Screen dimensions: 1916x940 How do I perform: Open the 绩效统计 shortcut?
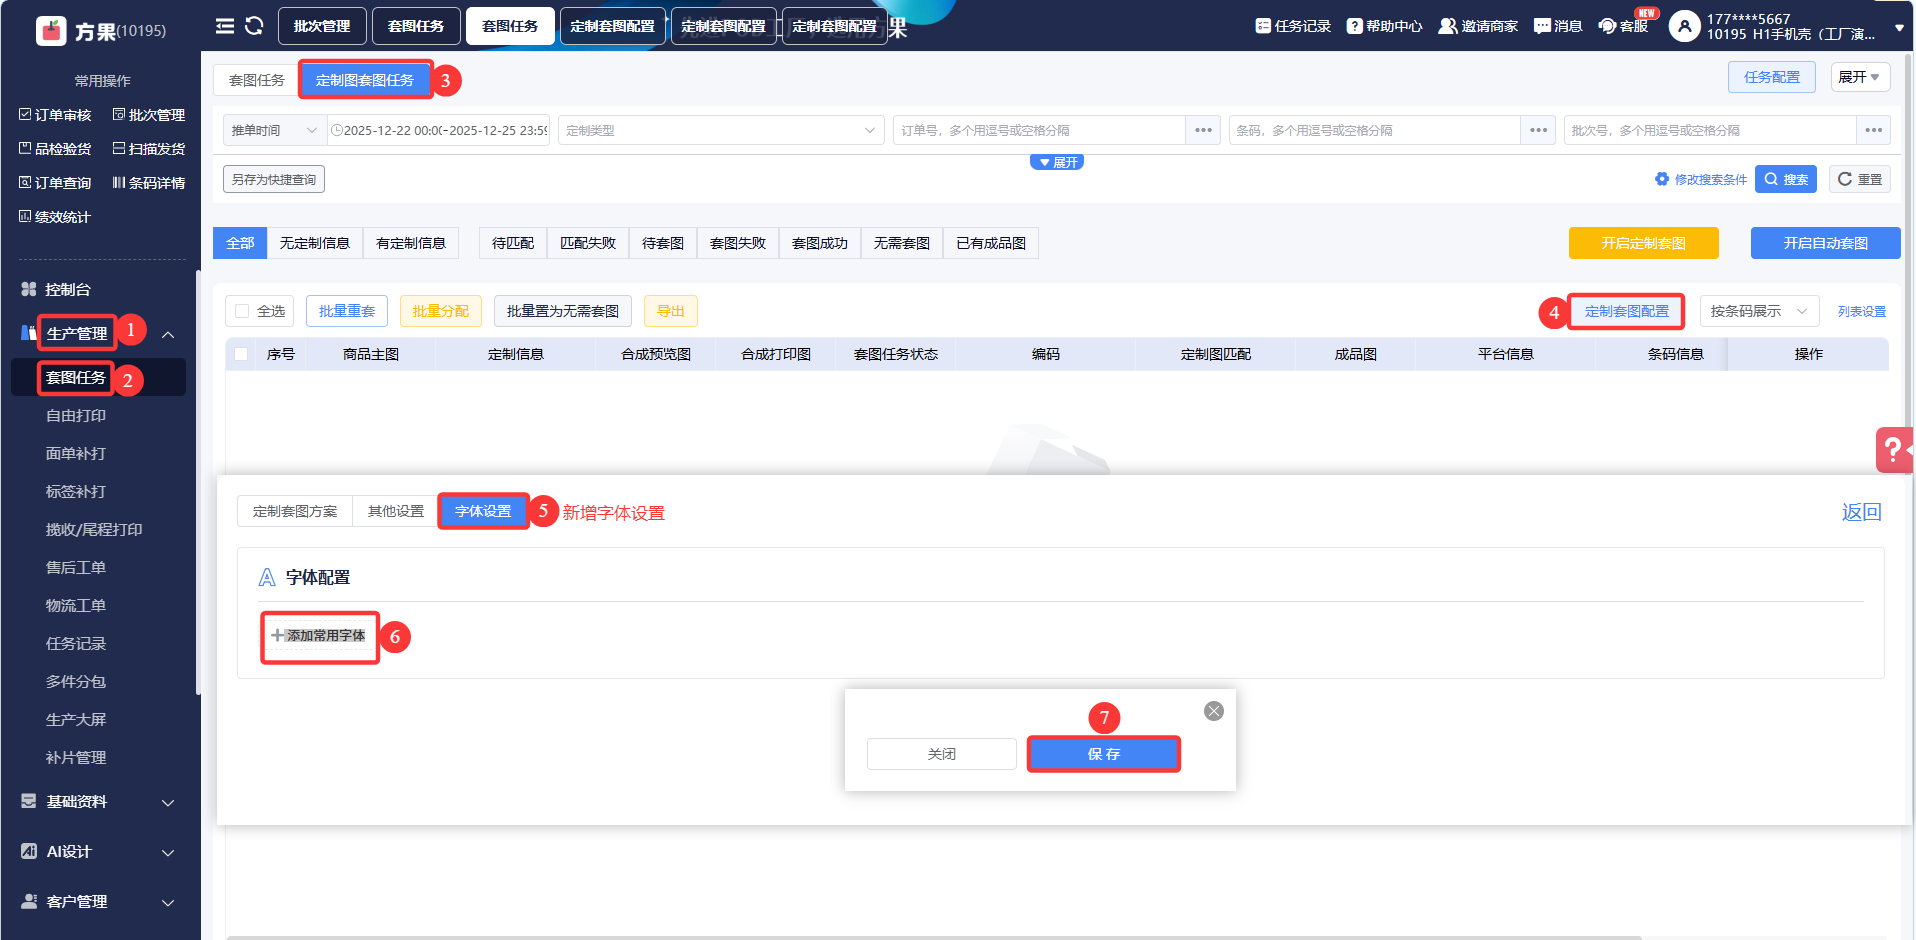pos(55,217)
